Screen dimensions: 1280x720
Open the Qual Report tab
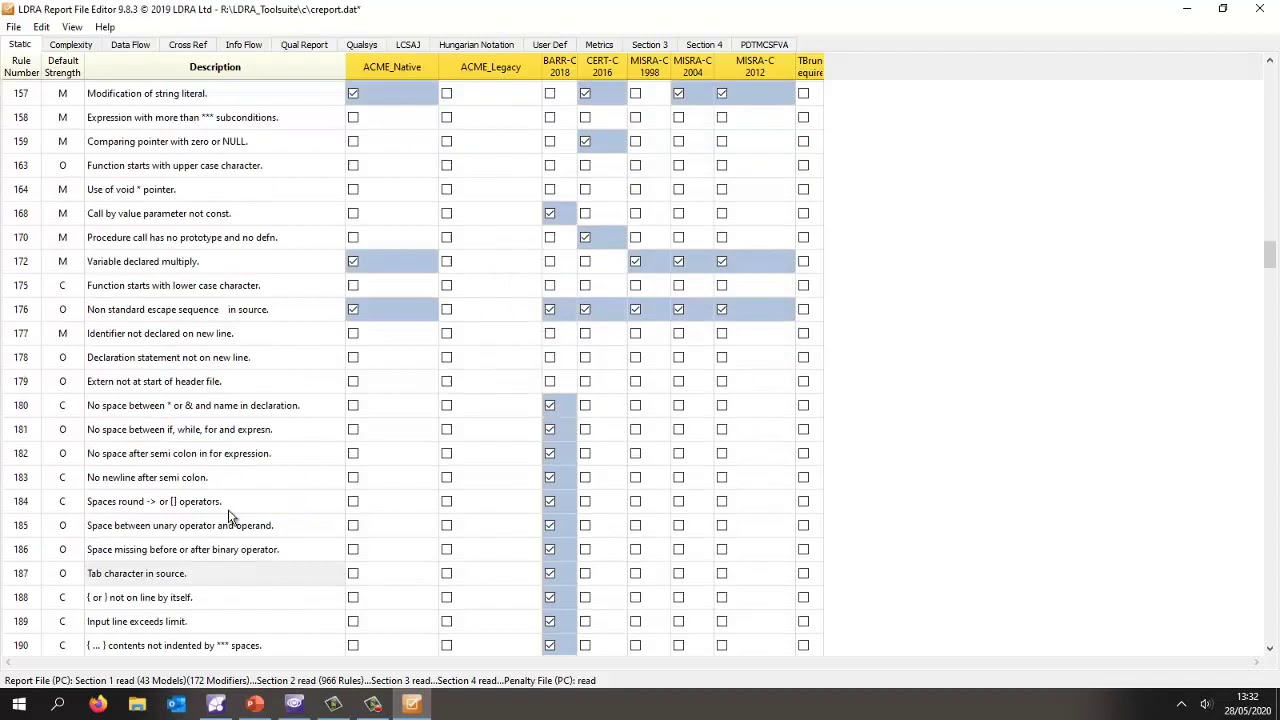click(304, 45)
